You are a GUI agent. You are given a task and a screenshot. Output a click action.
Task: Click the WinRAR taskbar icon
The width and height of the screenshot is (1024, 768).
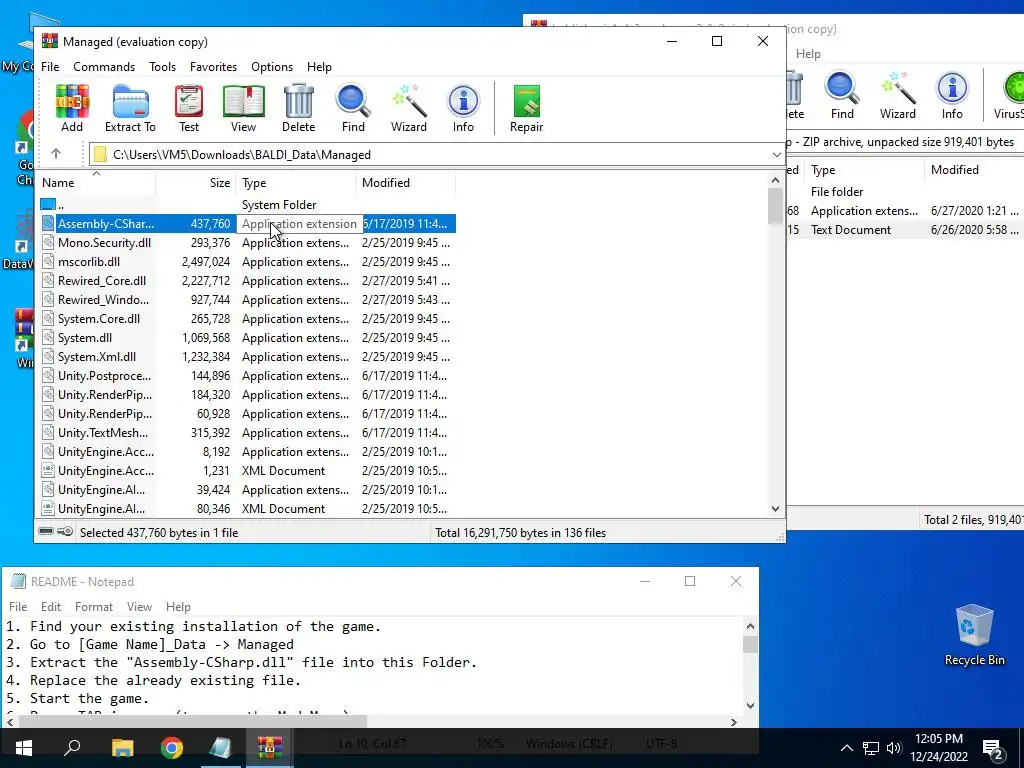[x=269, y=748]
